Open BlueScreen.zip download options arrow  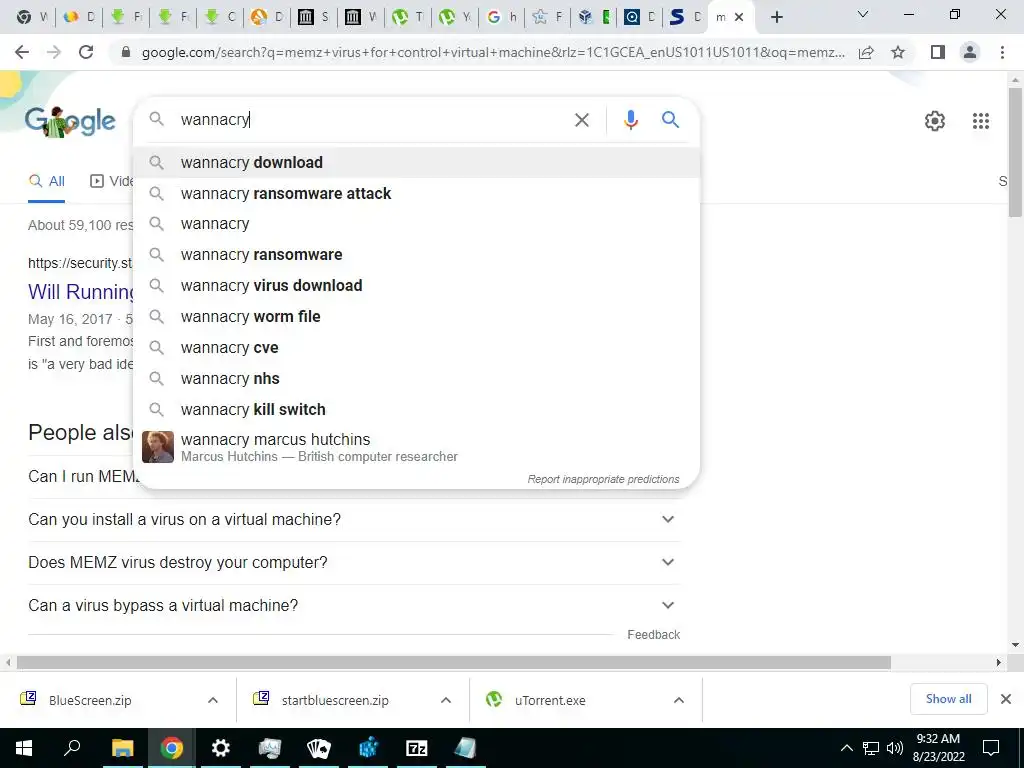click(213, 700)
